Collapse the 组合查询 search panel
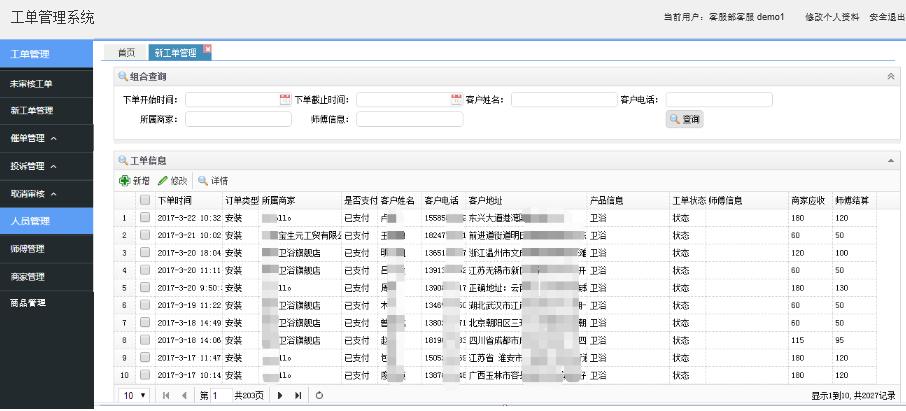The height and width of the screenshot is (411, 906). [890, 76]
